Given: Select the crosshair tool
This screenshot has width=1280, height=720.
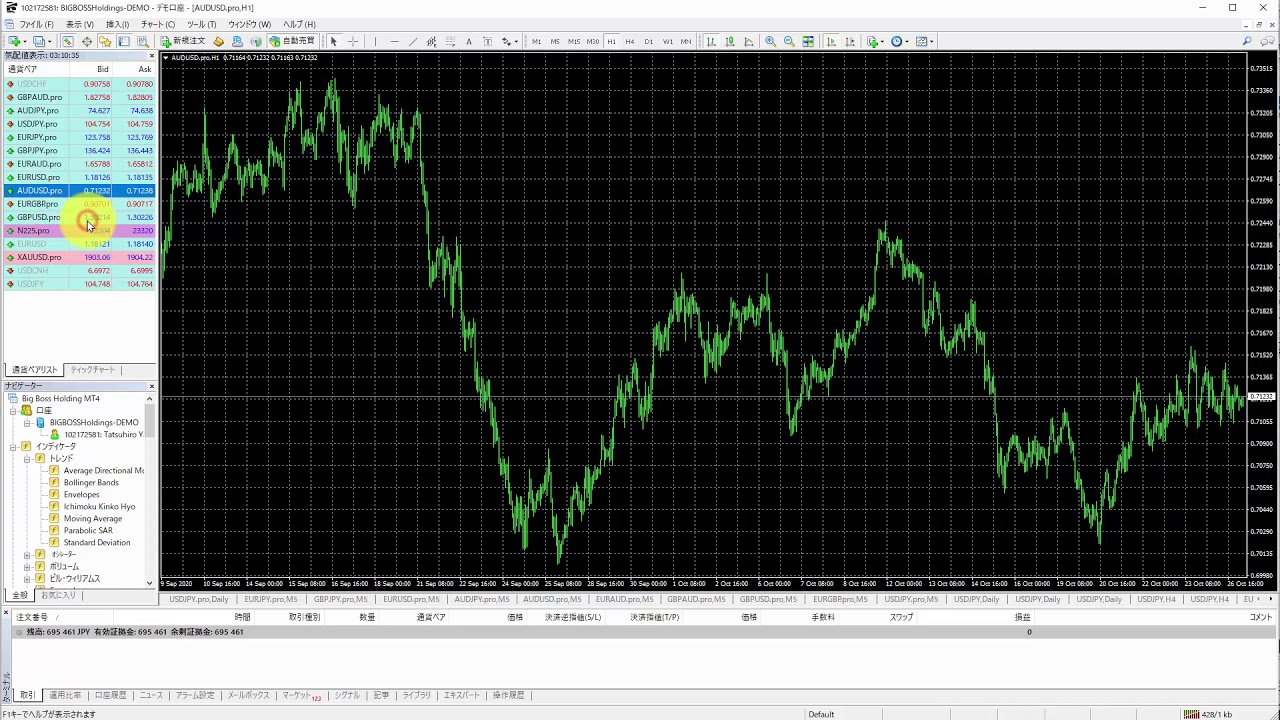Looking at the screenshot, I should point(353,41).
